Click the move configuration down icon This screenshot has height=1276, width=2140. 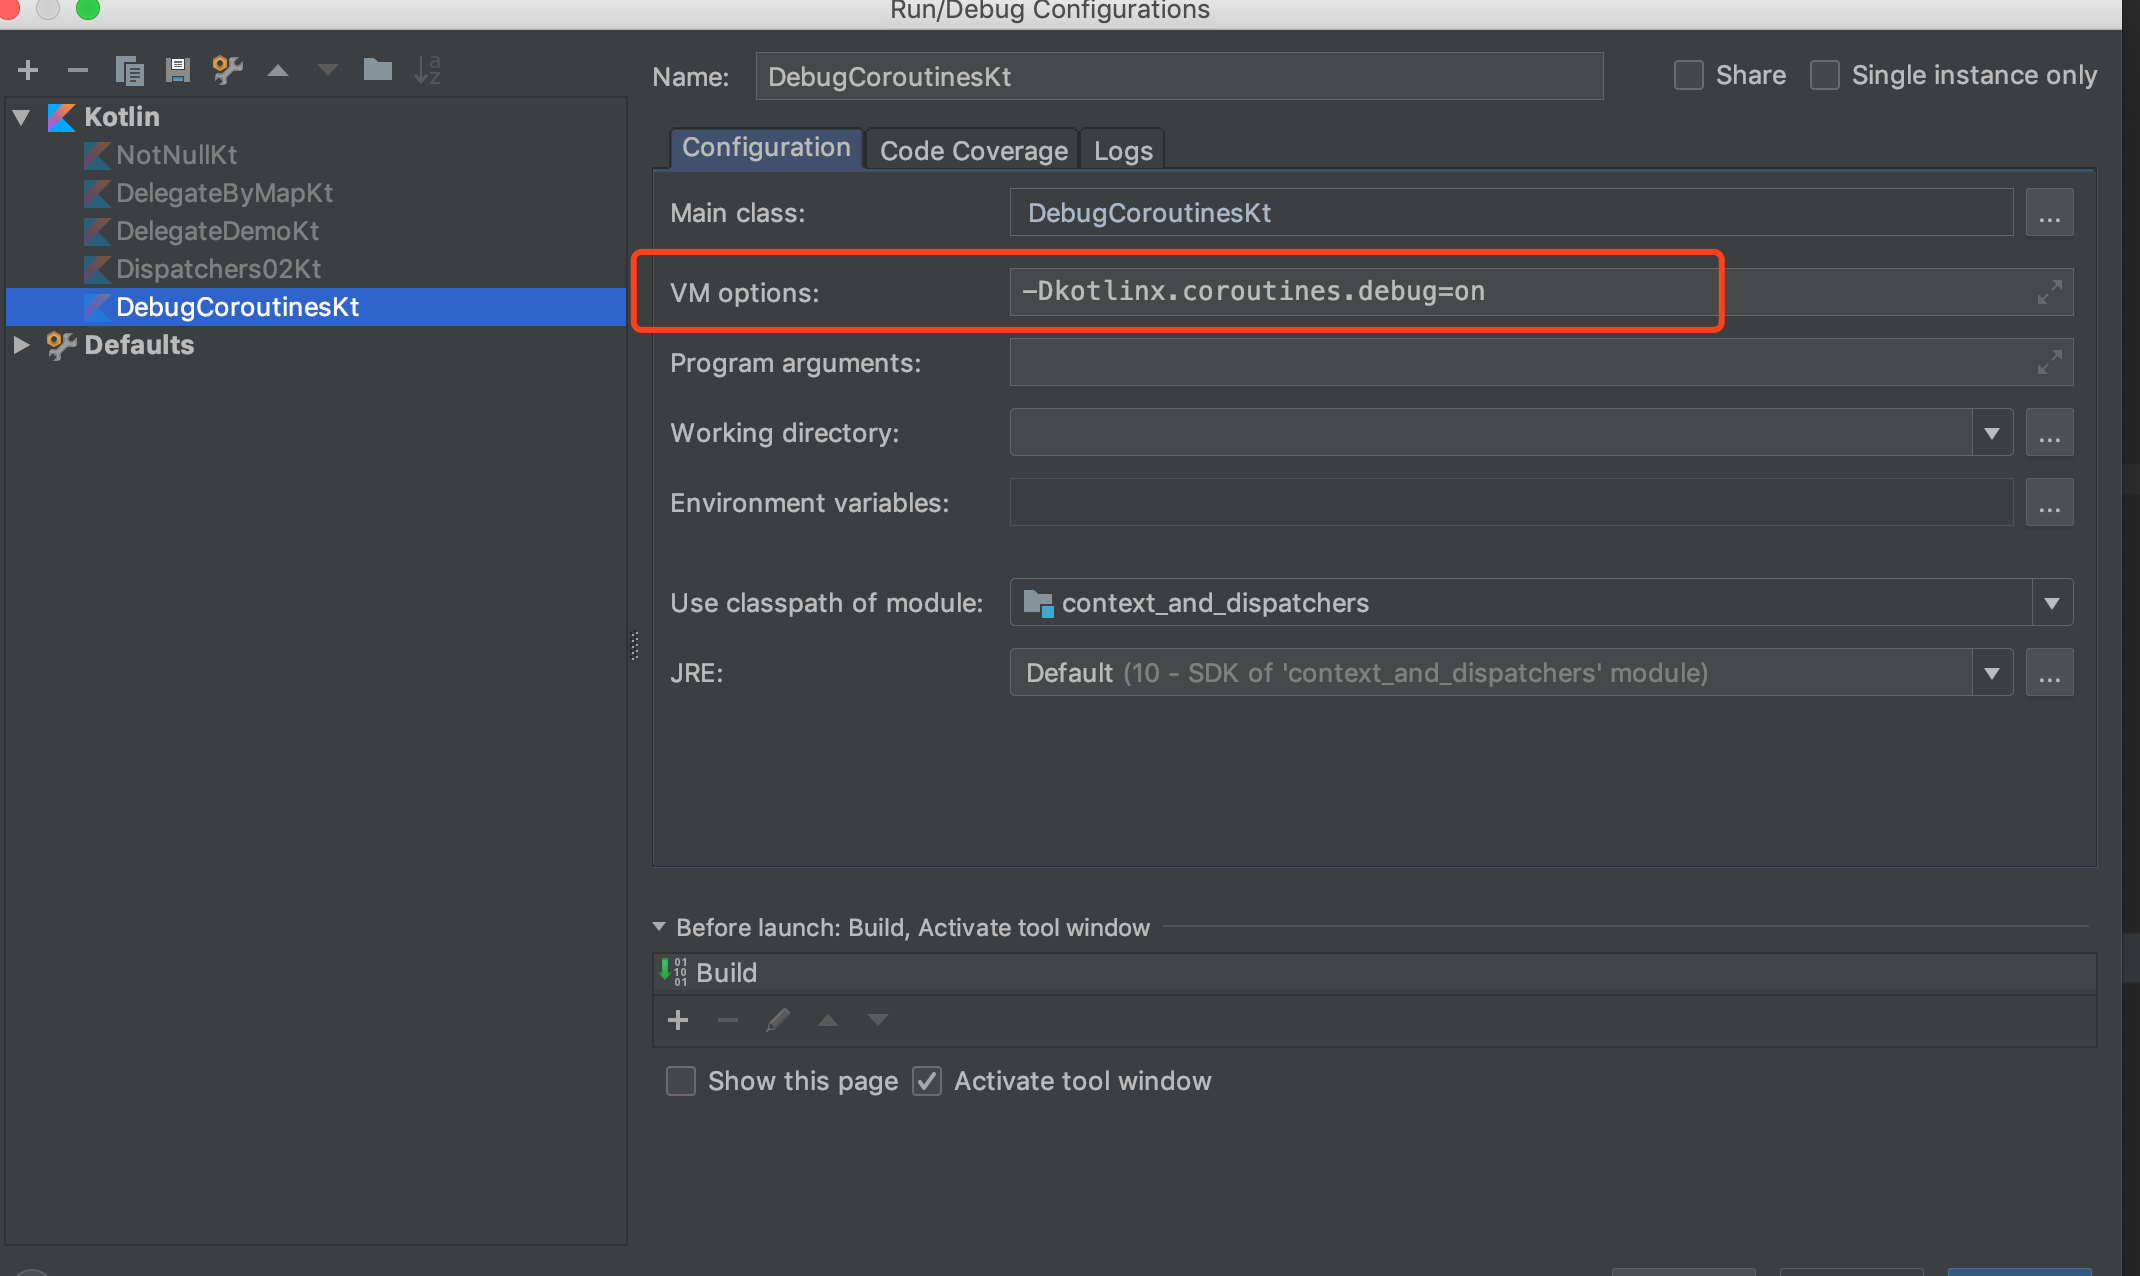point(327,71)
